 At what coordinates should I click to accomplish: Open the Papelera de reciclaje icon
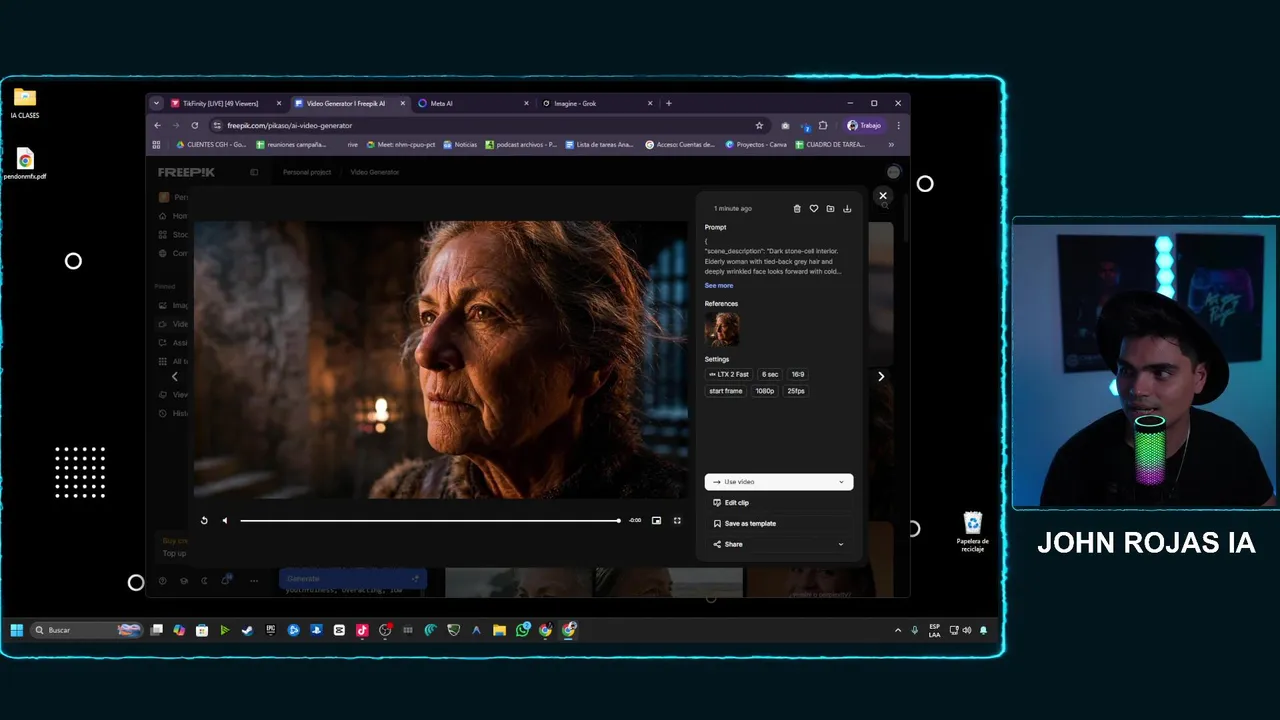(973, 530)
